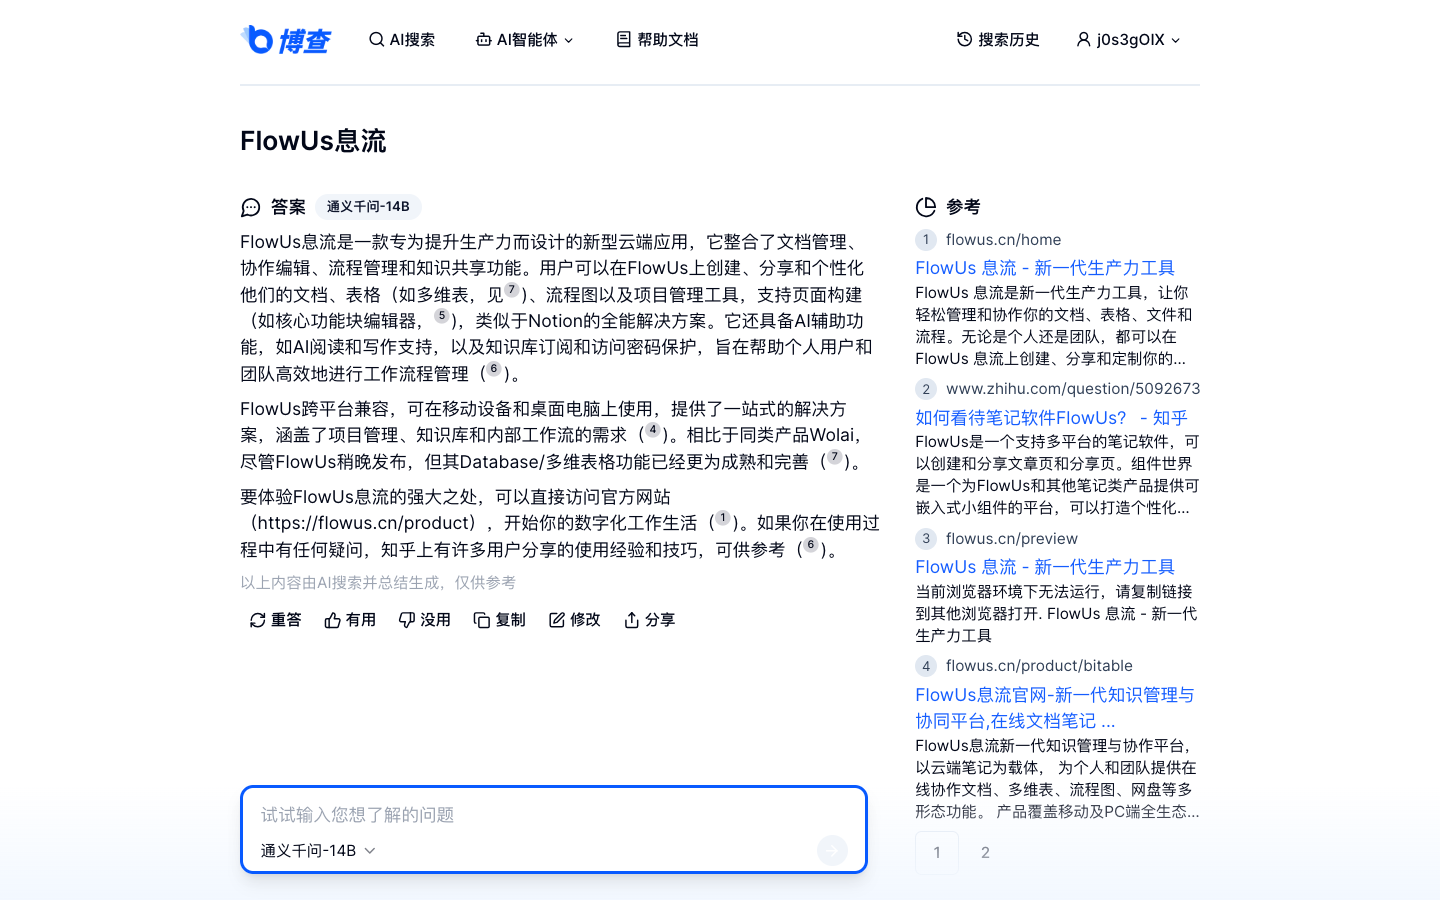Give thumbs up with 有用
Screen dimensions: 1440x900
(349, 620)
